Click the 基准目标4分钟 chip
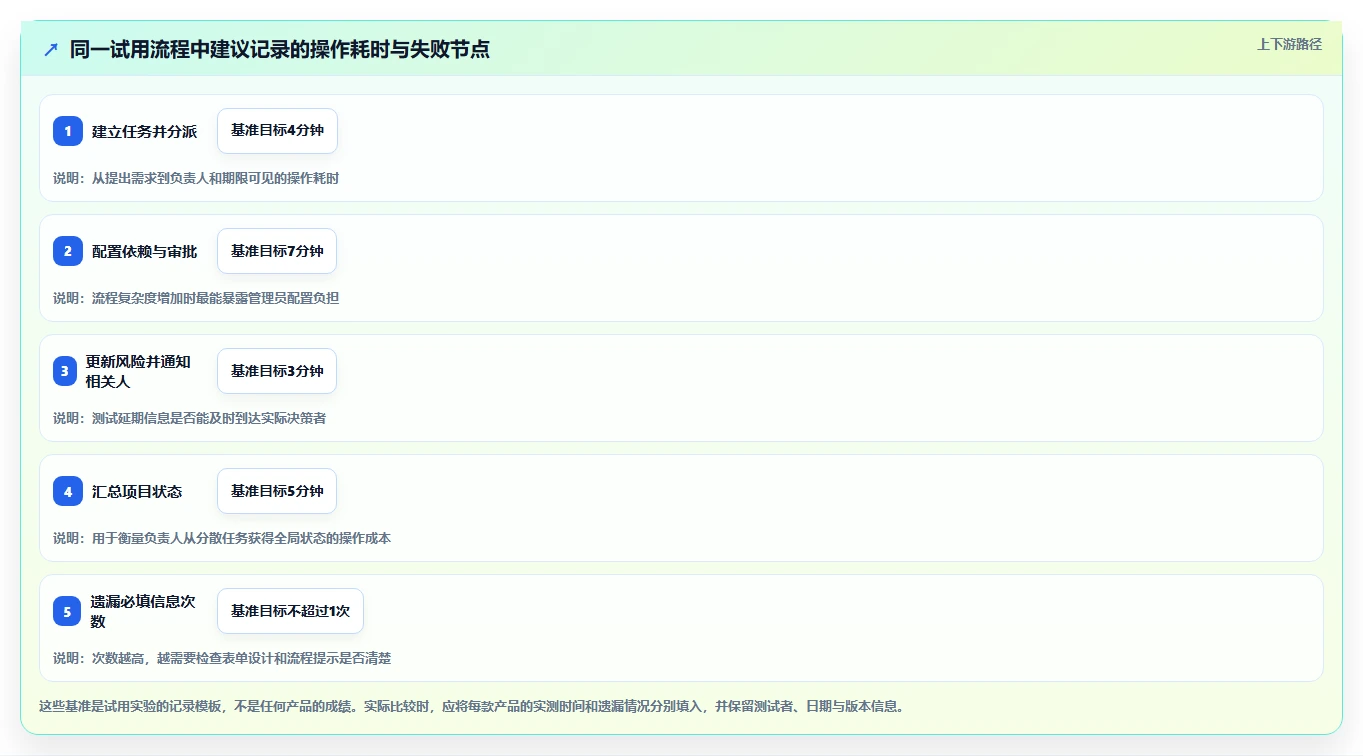 [277, 131]
